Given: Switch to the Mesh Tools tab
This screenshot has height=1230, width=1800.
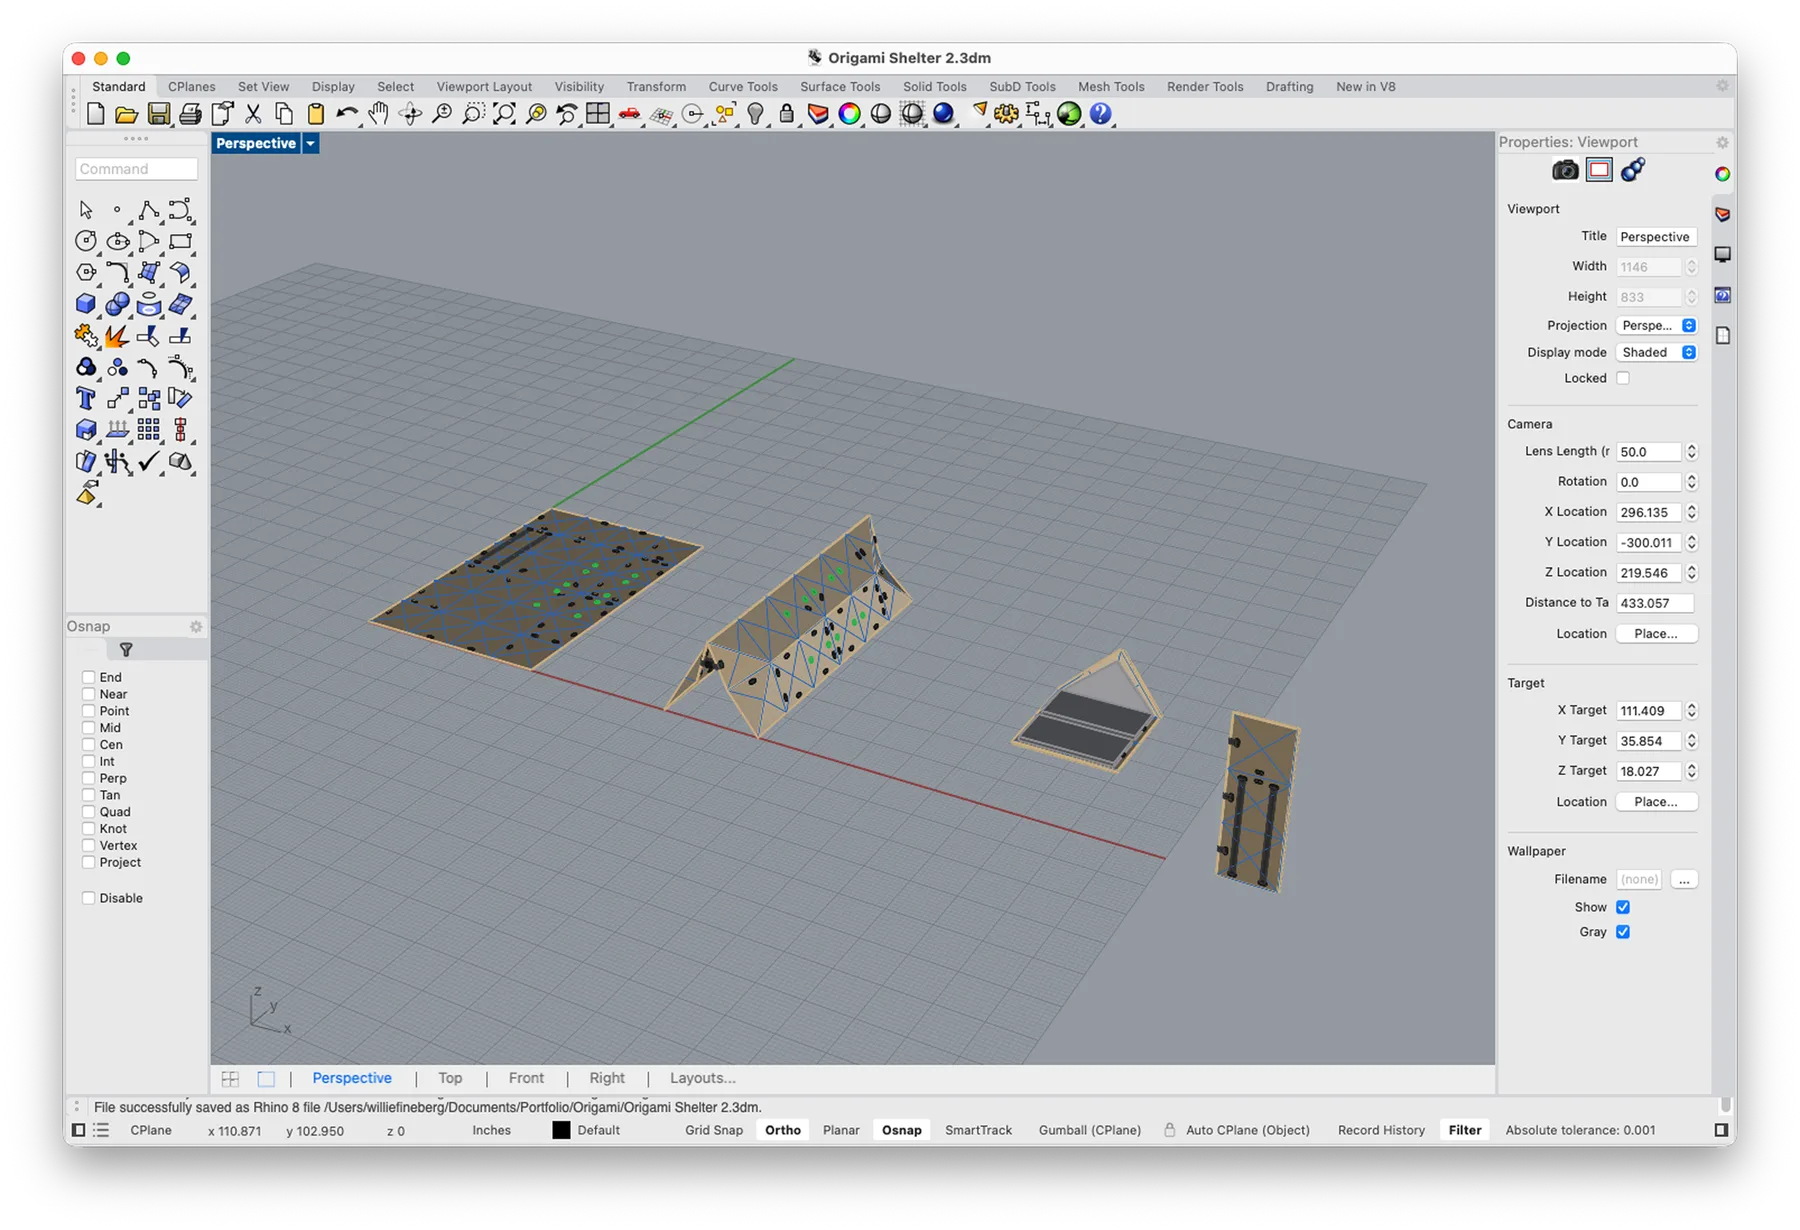Looking at the screenshot, I should [x=1111, y=87].
